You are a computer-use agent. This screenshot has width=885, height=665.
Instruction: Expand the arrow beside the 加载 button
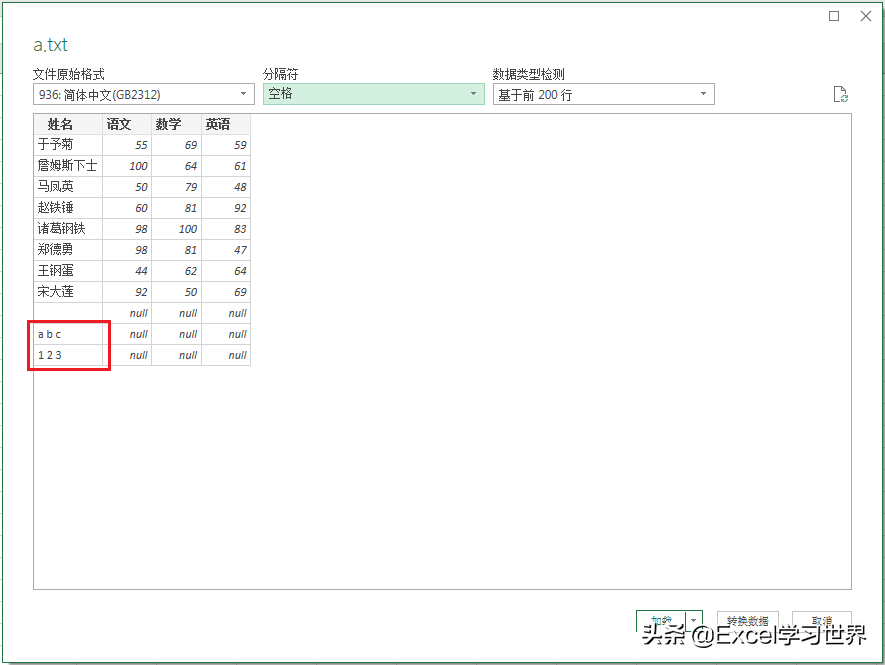[x=695, y=621]
